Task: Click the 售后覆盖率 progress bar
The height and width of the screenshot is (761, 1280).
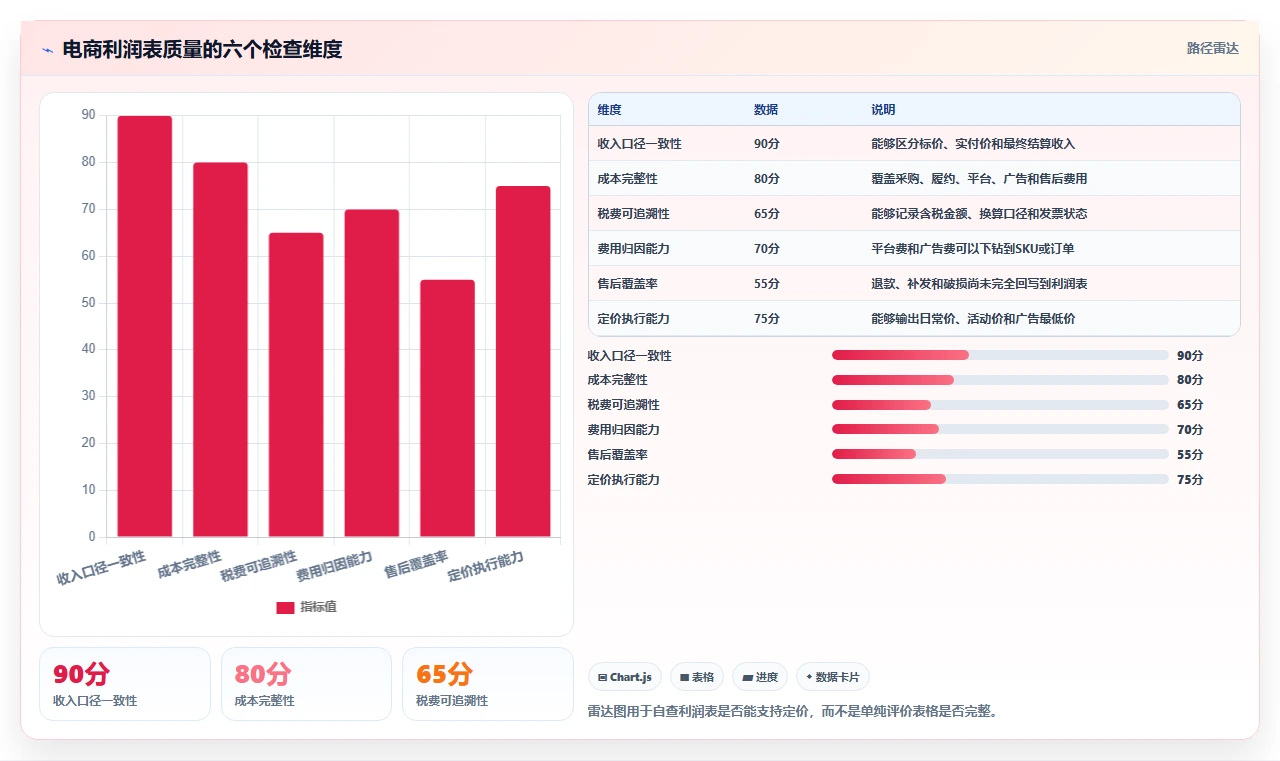Action: [1000, 454]
